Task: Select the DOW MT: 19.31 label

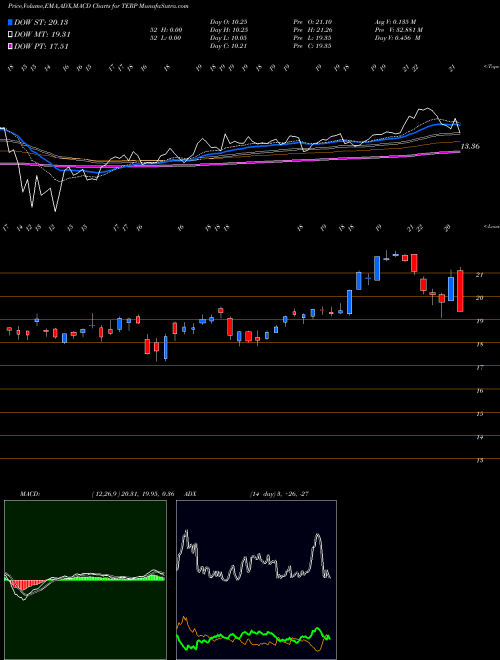Action: pyautogui.click(x=42, y=35)
